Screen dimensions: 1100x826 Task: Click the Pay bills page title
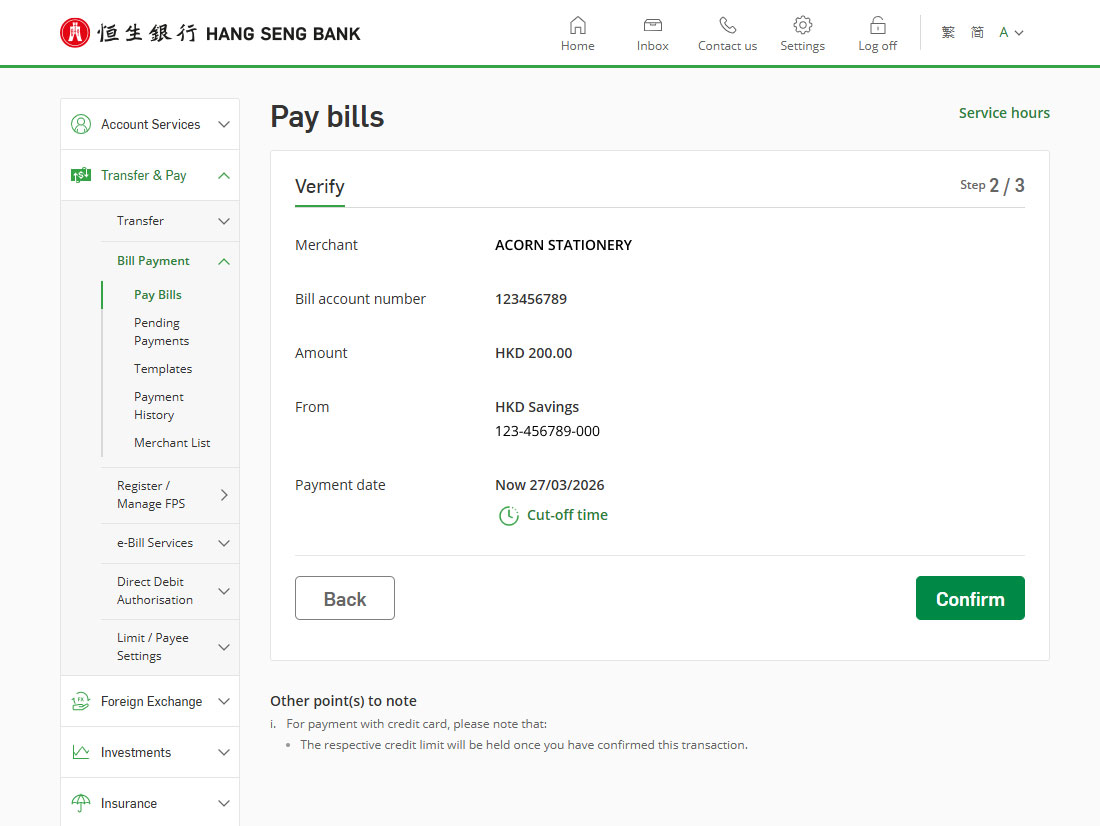coord(328,116)
